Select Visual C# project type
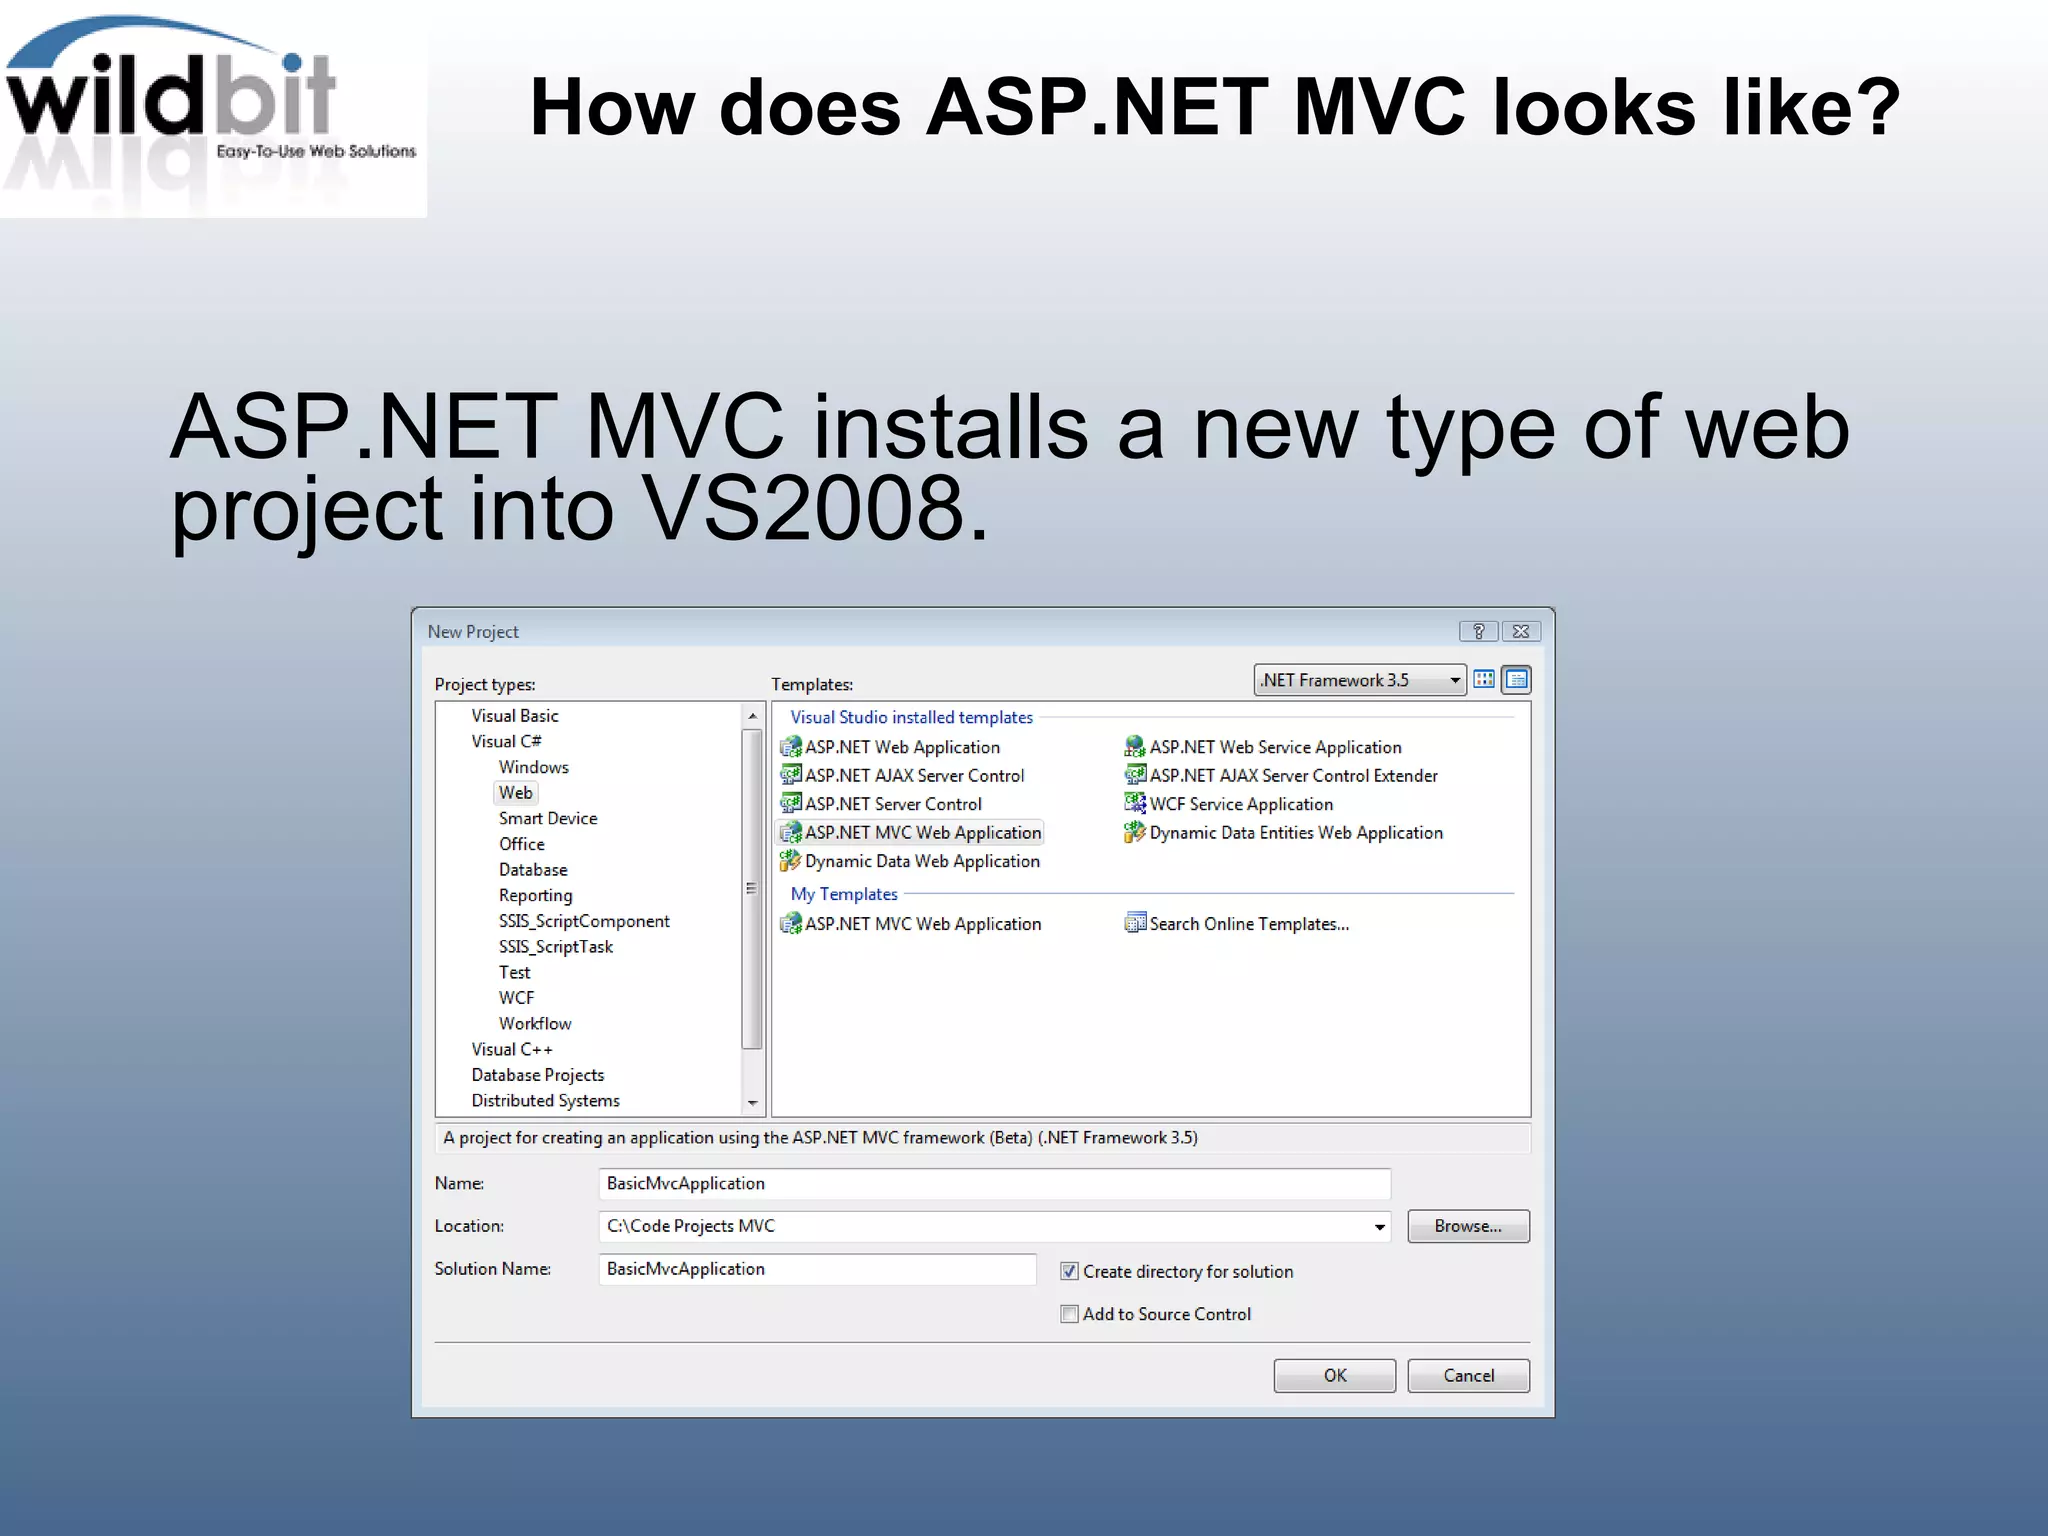 point(506,741)
